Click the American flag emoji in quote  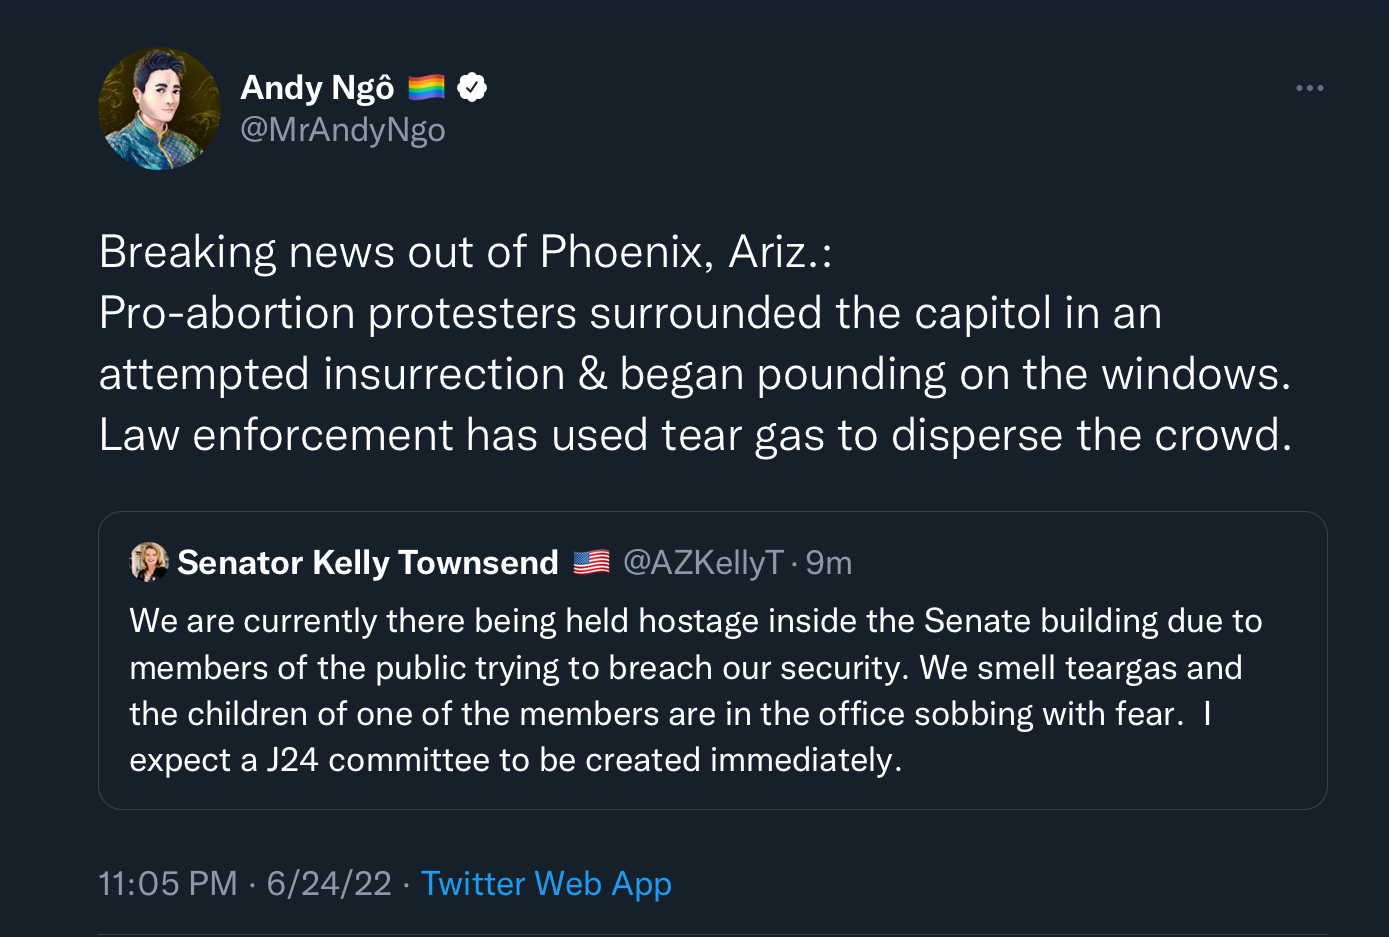pos(591,562)
